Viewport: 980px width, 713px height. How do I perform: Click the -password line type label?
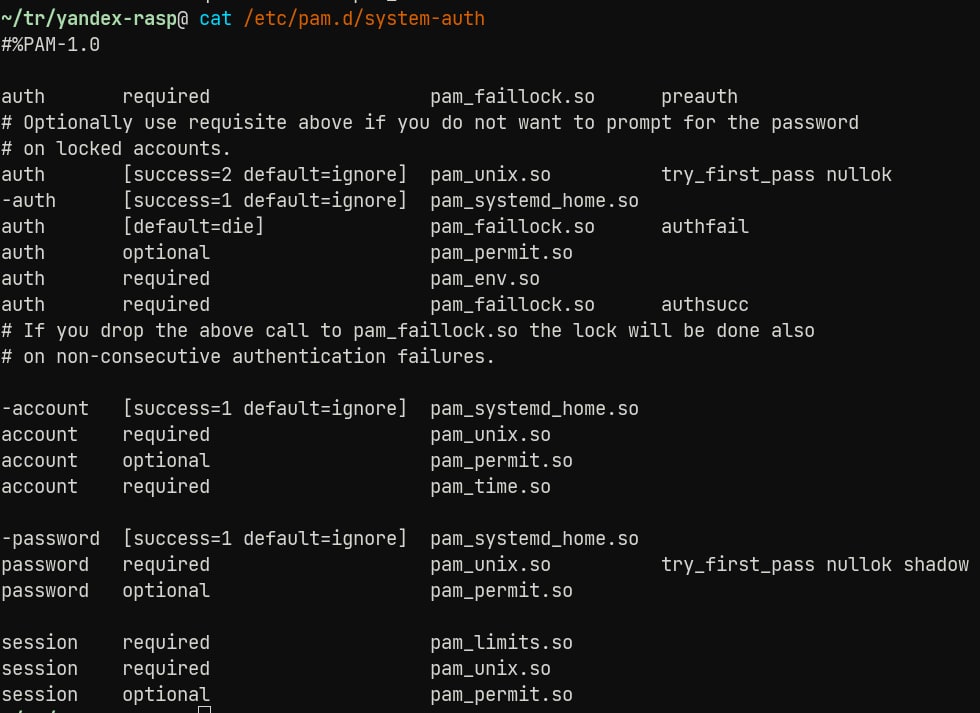point(51,539)
